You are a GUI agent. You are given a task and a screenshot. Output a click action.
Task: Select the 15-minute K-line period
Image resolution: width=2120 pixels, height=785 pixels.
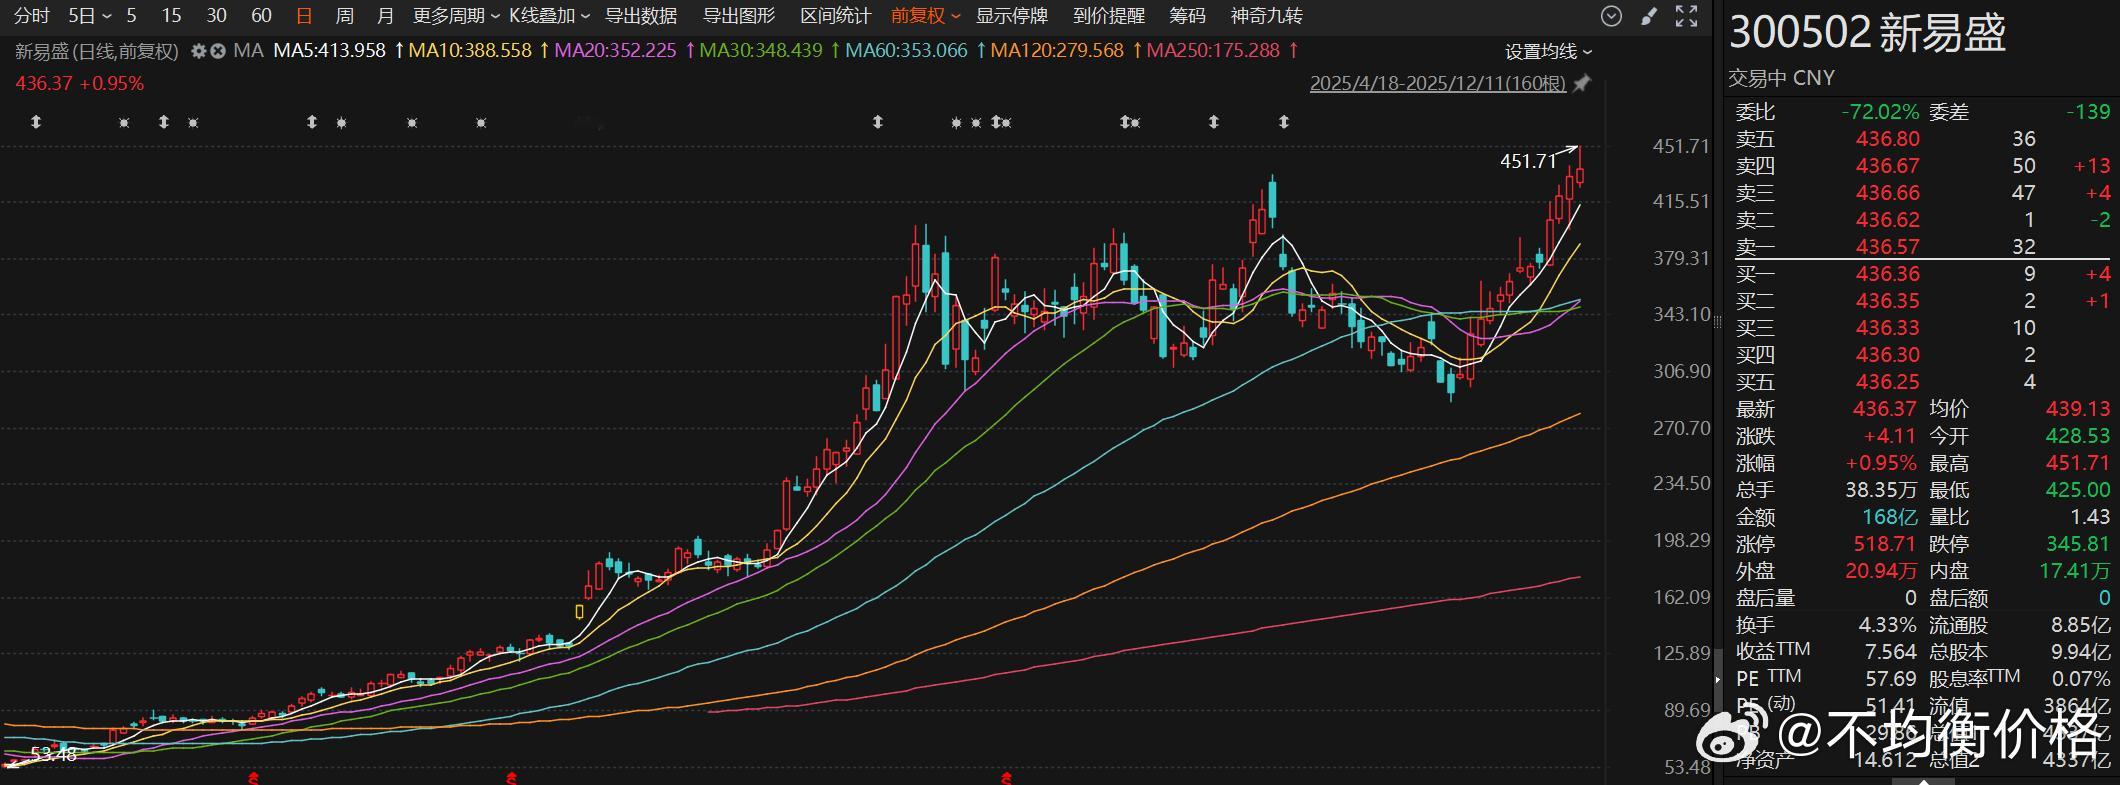(x=172, y=16)
